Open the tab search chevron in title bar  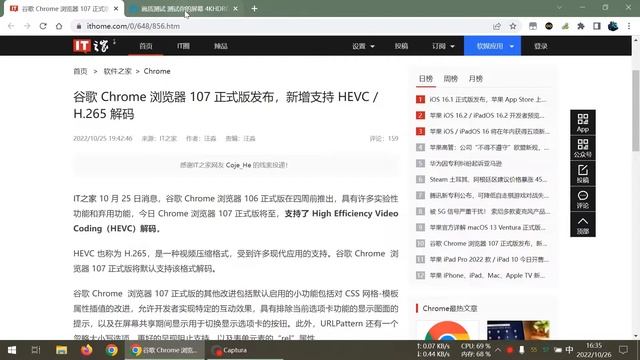click(x=559, y=8)
